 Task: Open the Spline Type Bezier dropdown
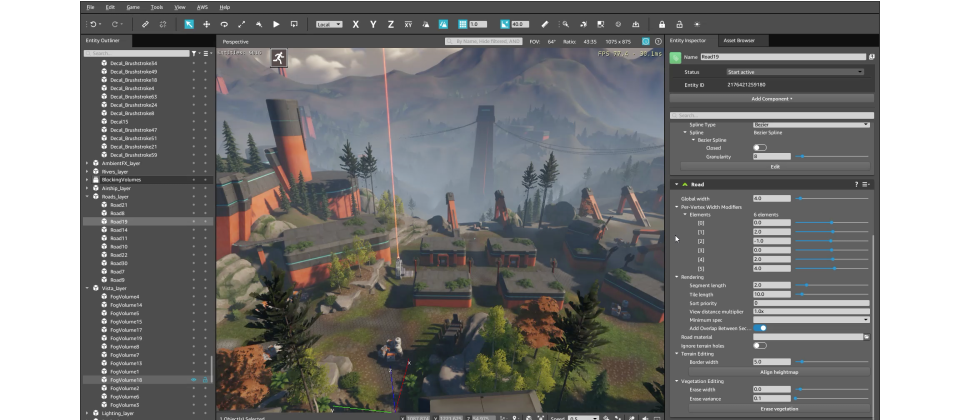coord(811,124)
